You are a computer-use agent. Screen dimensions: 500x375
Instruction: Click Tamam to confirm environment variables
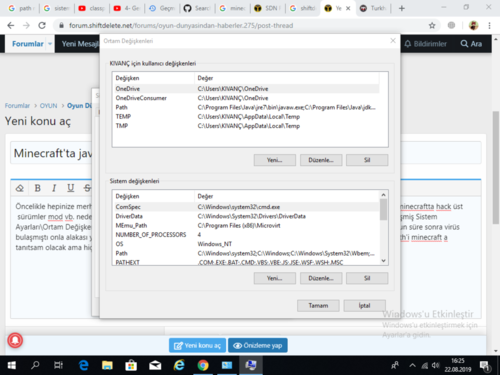pos(318,306)
